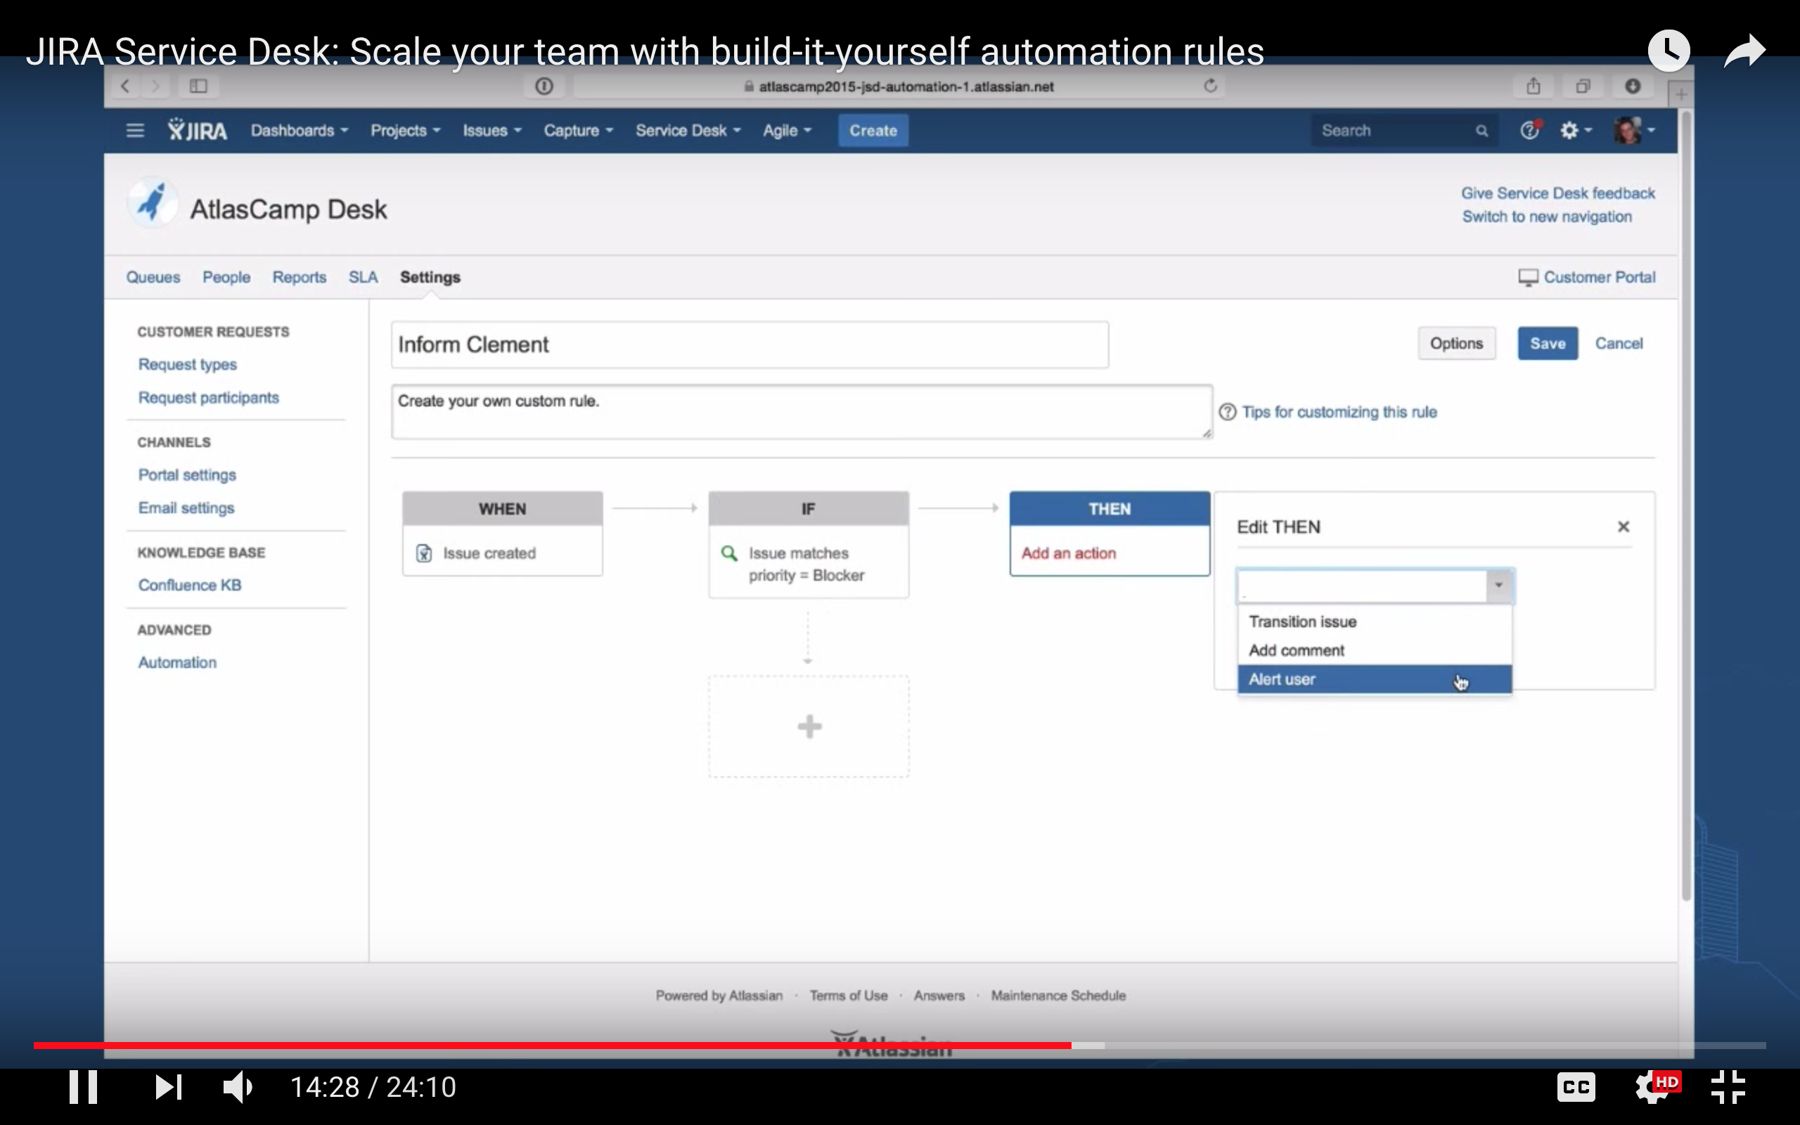Open the JIRA administration gear menu
This screenshot has width=1800, height=1125.
coord(1575,130)
